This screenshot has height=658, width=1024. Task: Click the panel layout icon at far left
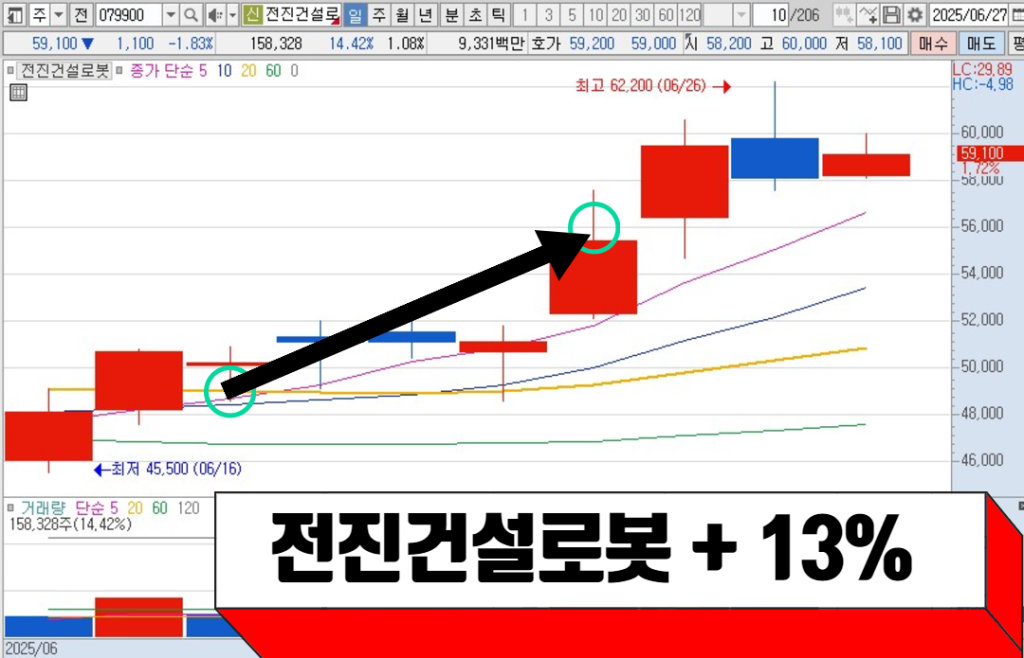[14, 14]
